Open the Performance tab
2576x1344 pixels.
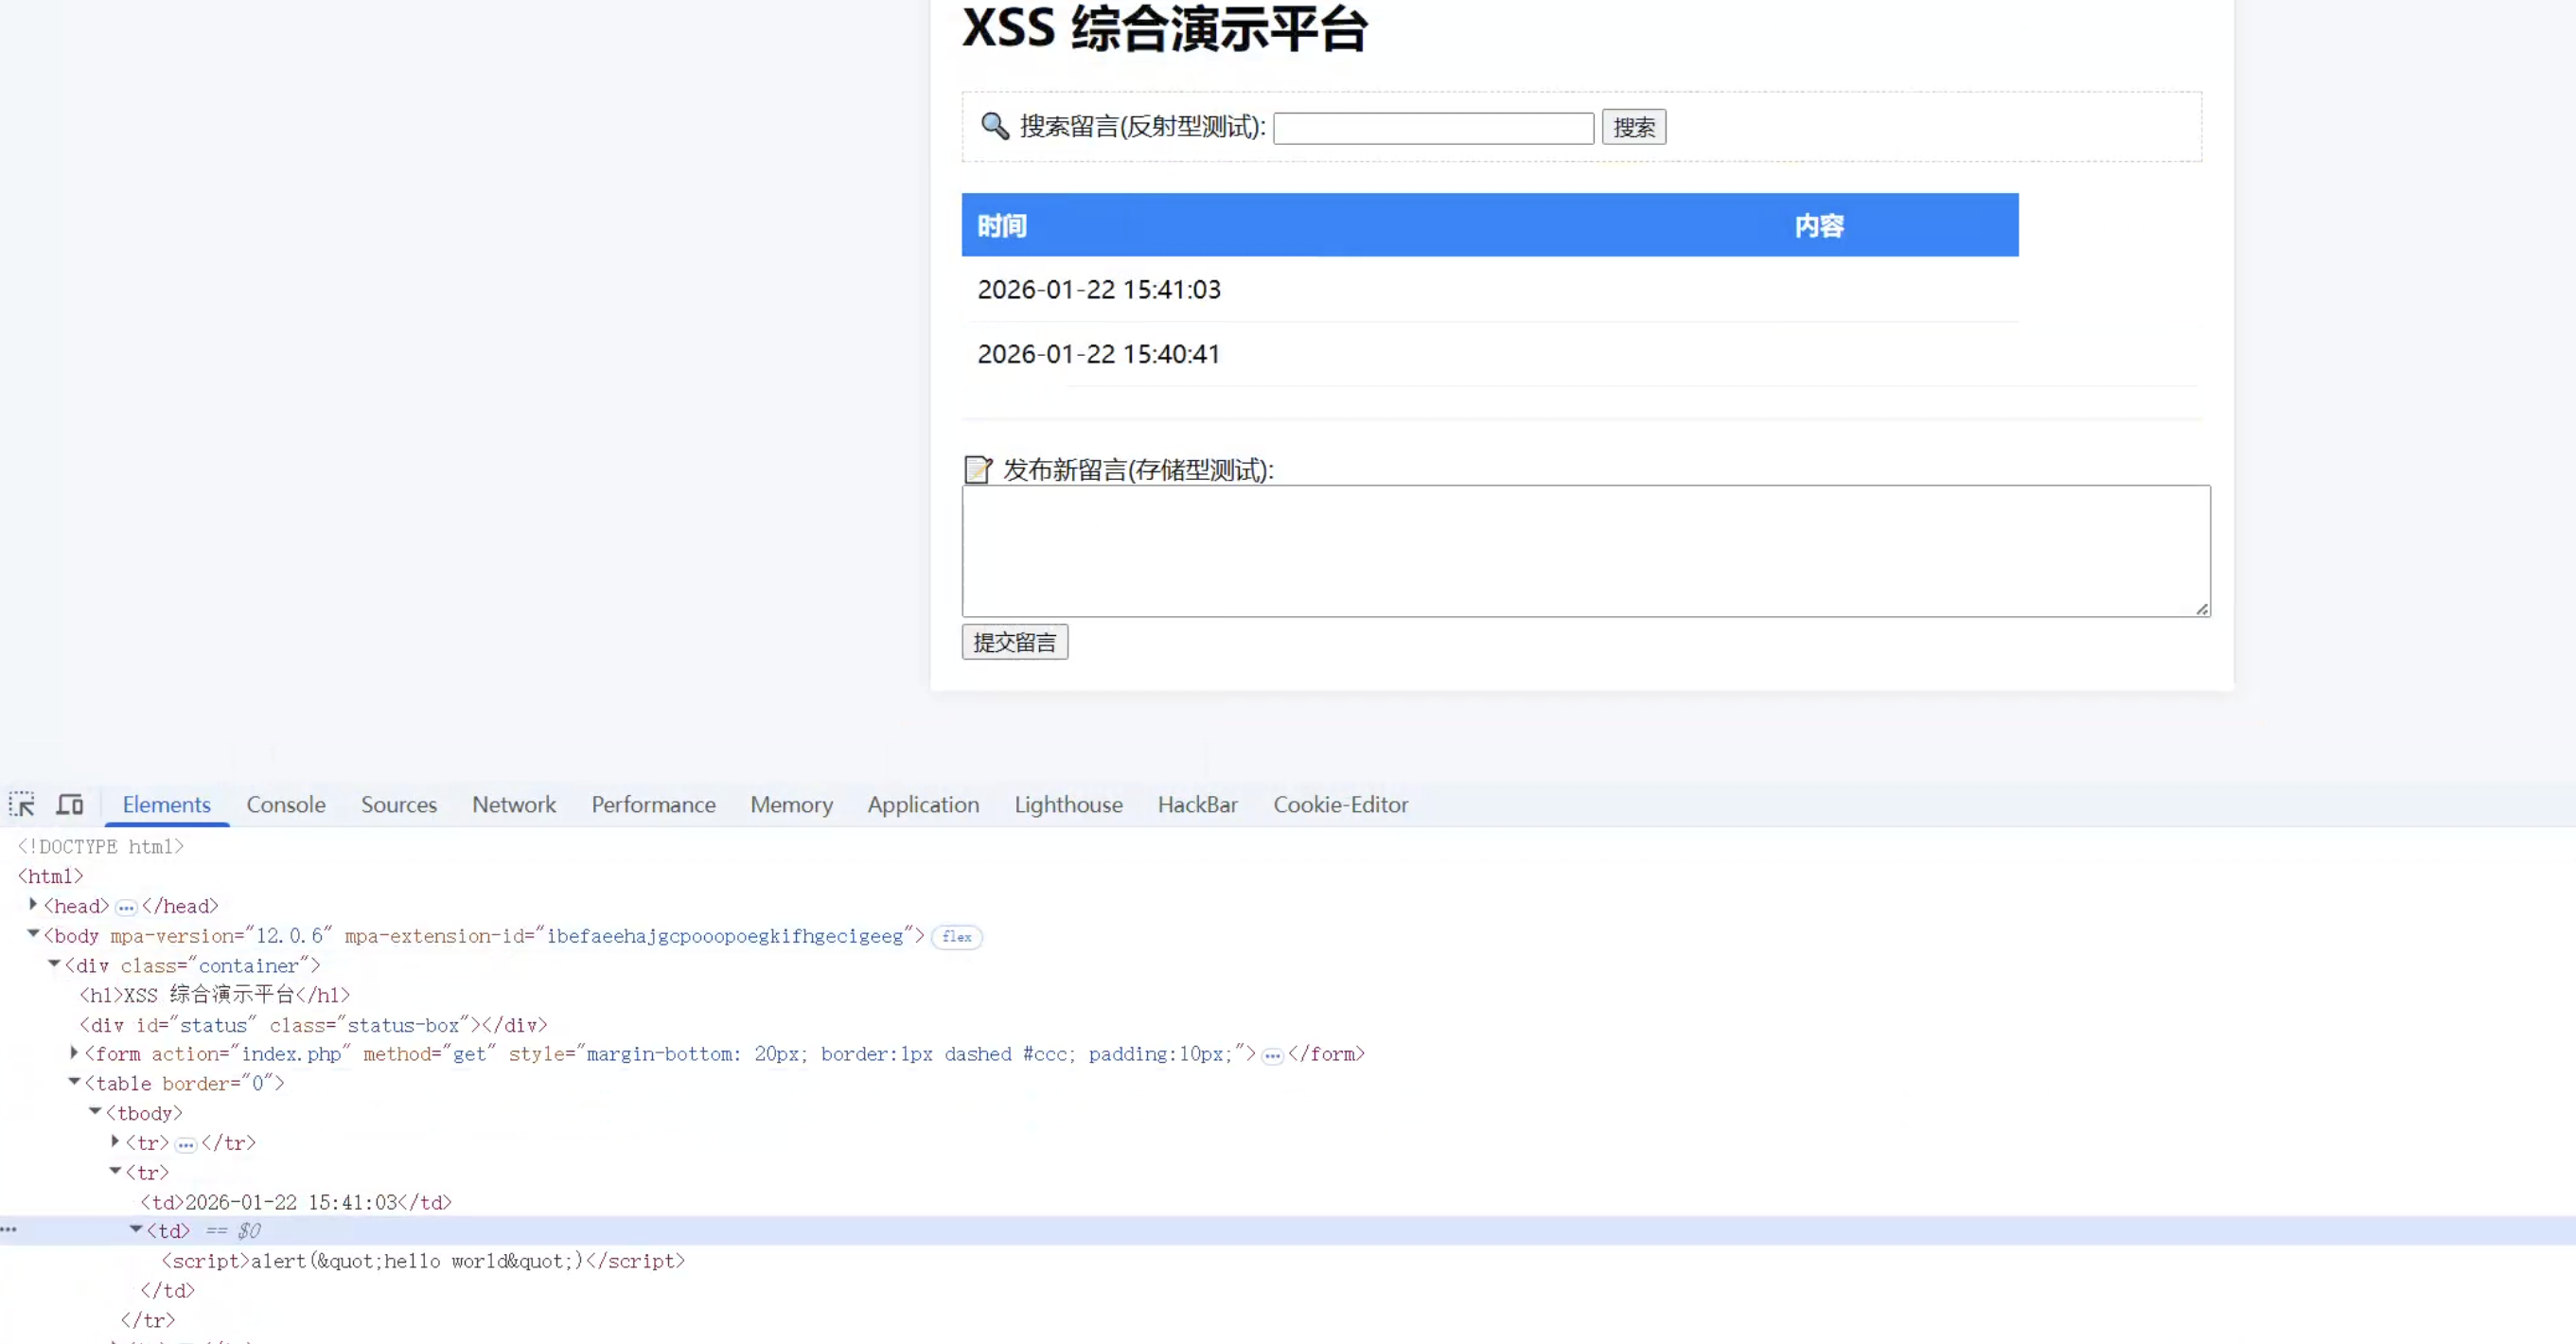pyautogui.click(x=653, y=805)
